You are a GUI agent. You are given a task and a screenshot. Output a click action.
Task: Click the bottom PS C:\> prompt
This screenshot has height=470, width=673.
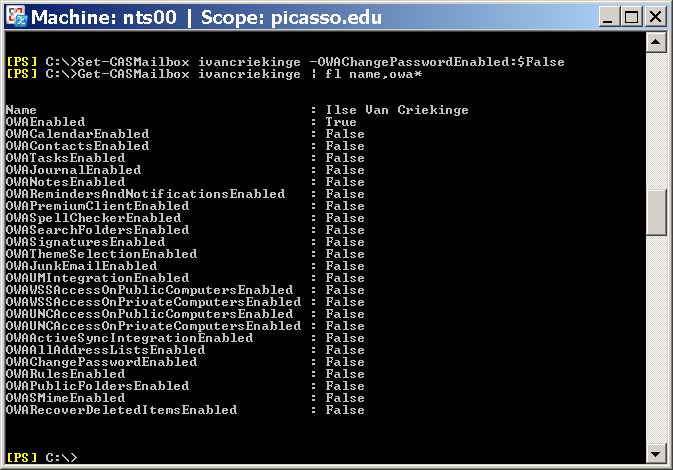42,457
